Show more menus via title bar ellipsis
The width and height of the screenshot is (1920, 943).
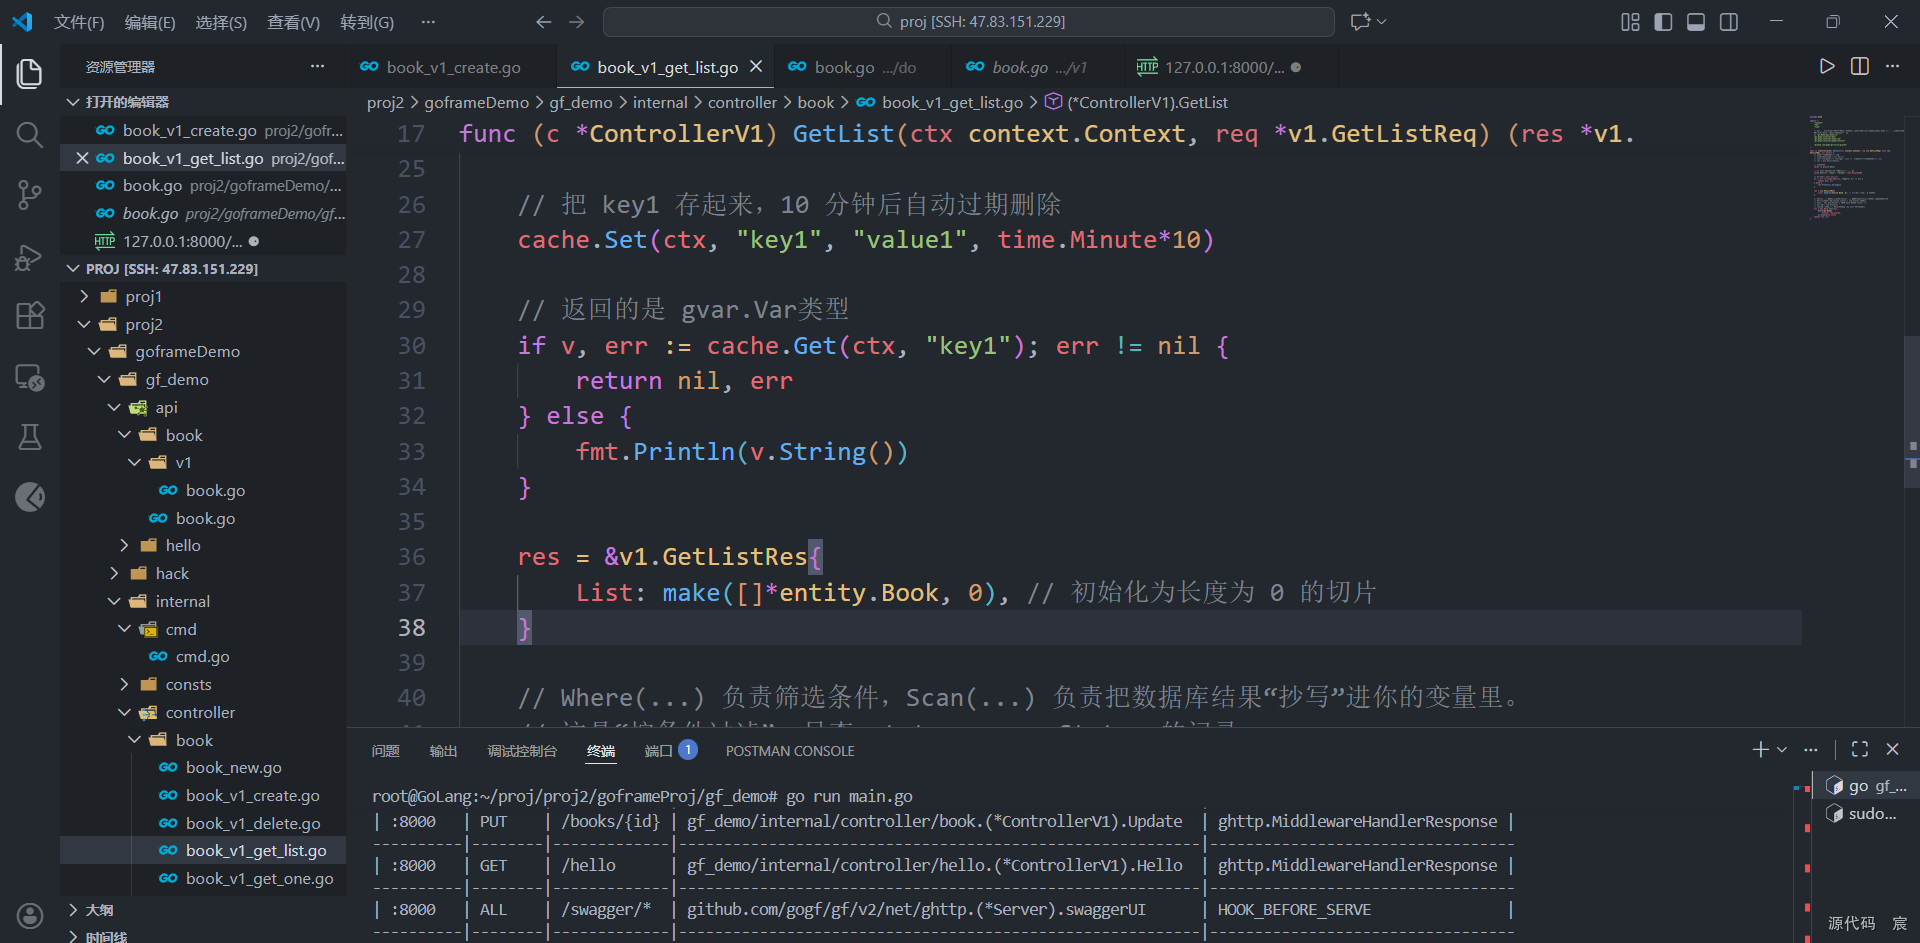pyautogui.click(x=428, y=22)
